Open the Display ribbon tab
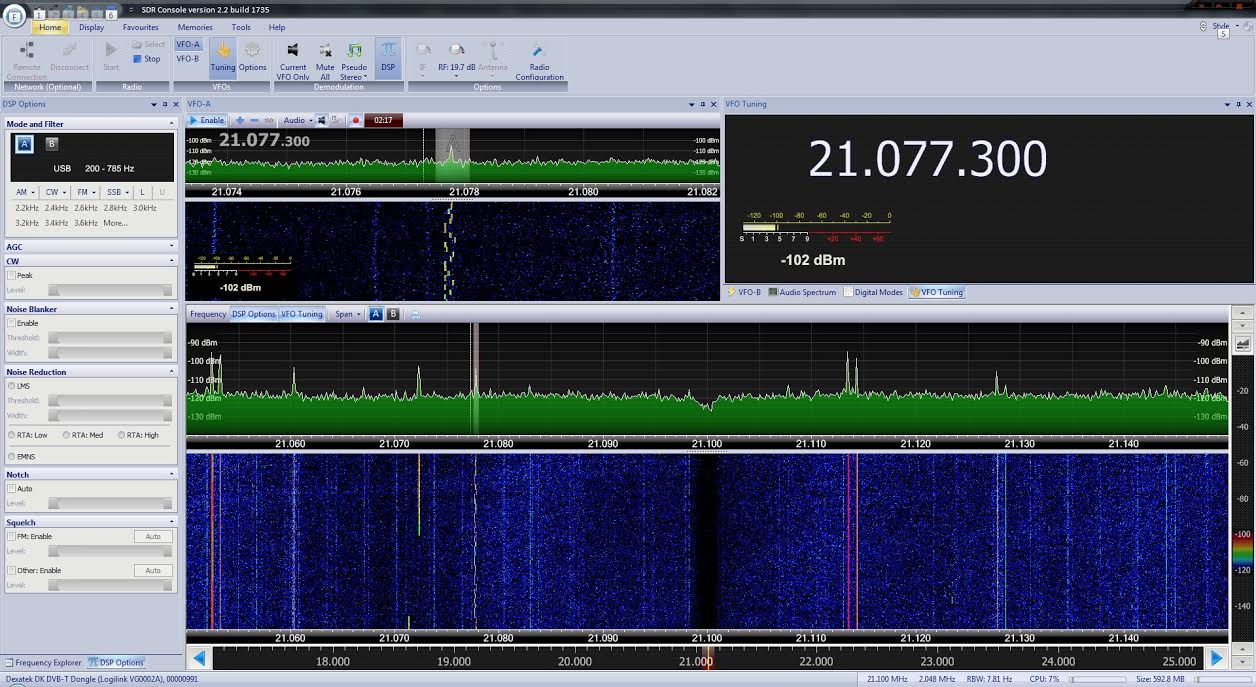The height and width of the screenshot is (687, 1256). click(x=91, y=27)
